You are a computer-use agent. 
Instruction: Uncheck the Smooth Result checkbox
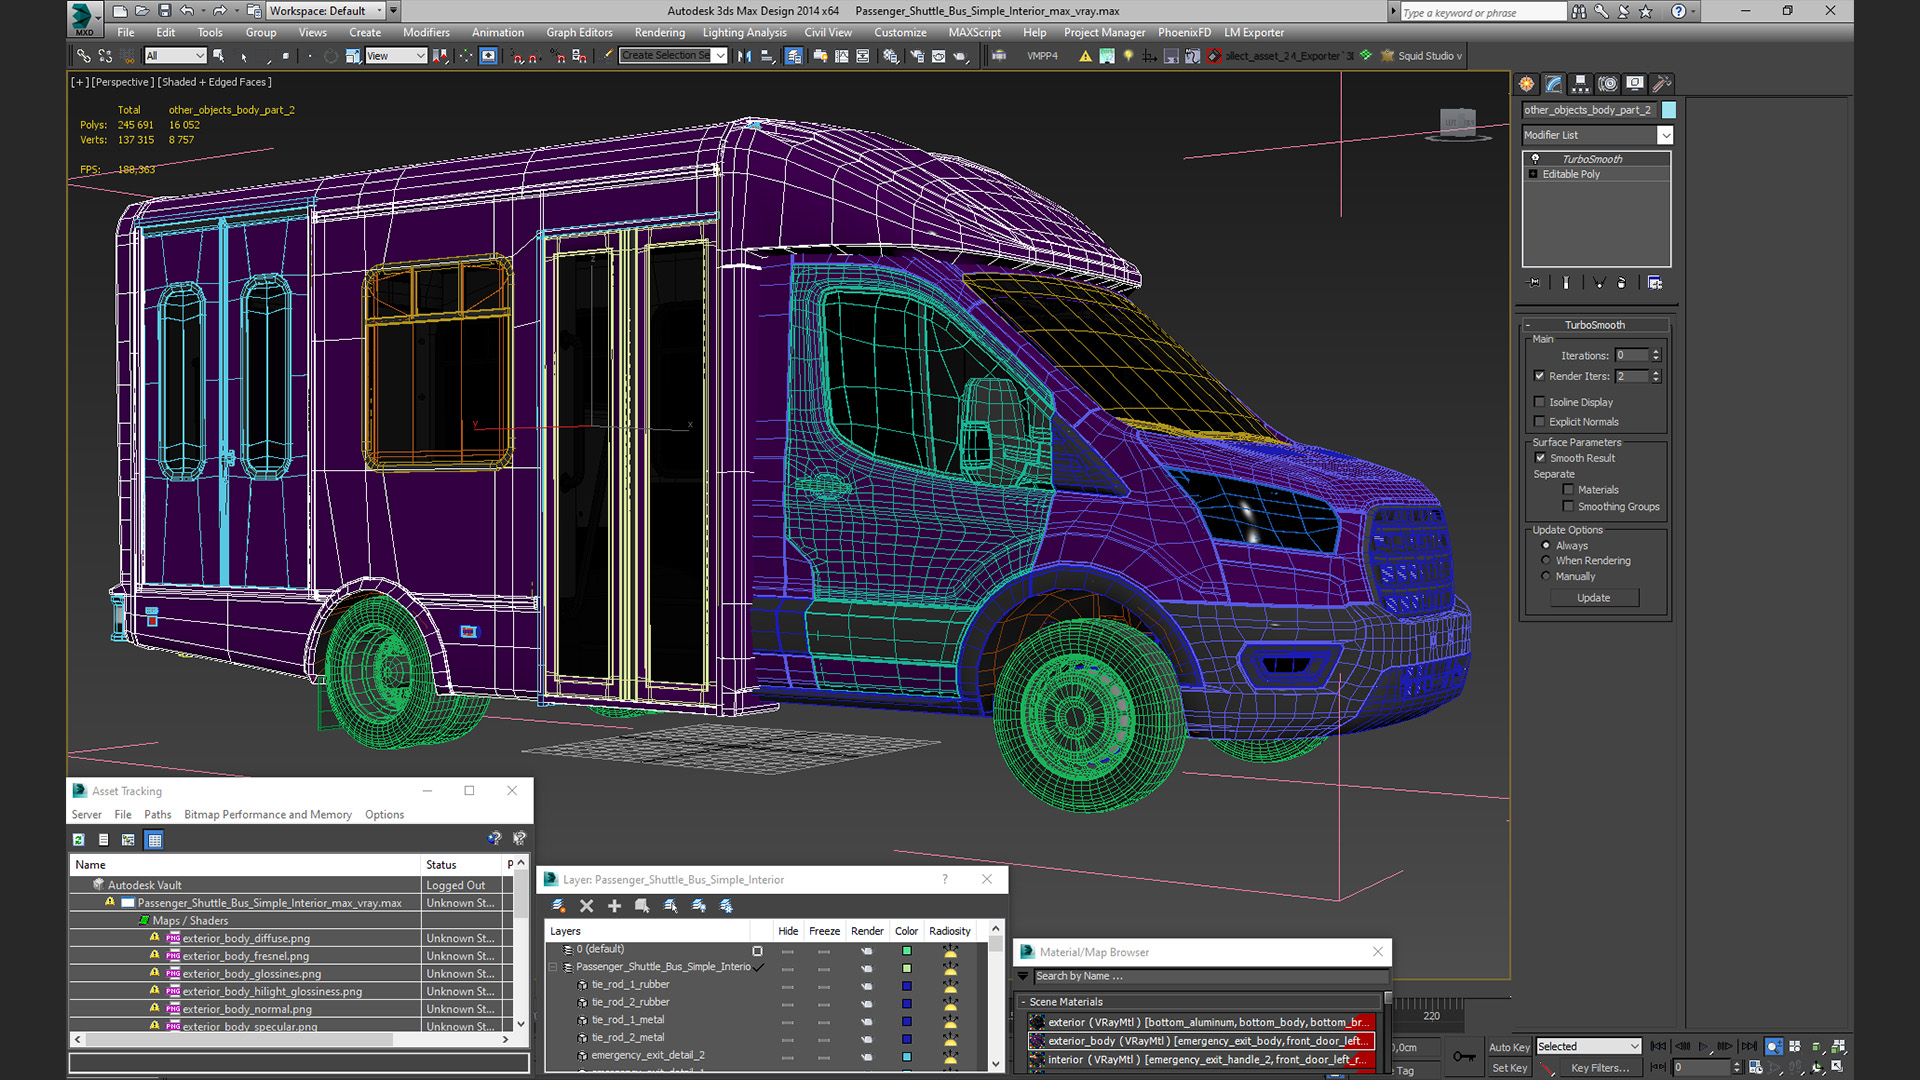point(1540,458)
